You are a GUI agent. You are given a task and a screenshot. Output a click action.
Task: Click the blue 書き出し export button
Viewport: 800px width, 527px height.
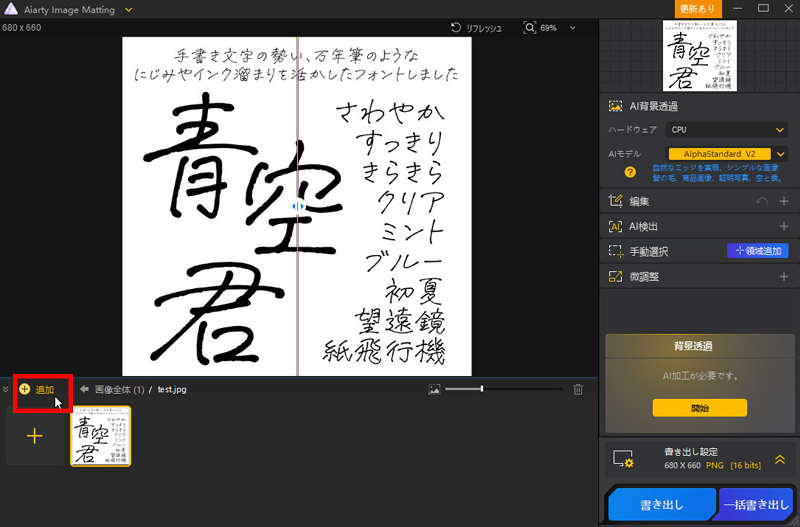(x=662, y=505)
